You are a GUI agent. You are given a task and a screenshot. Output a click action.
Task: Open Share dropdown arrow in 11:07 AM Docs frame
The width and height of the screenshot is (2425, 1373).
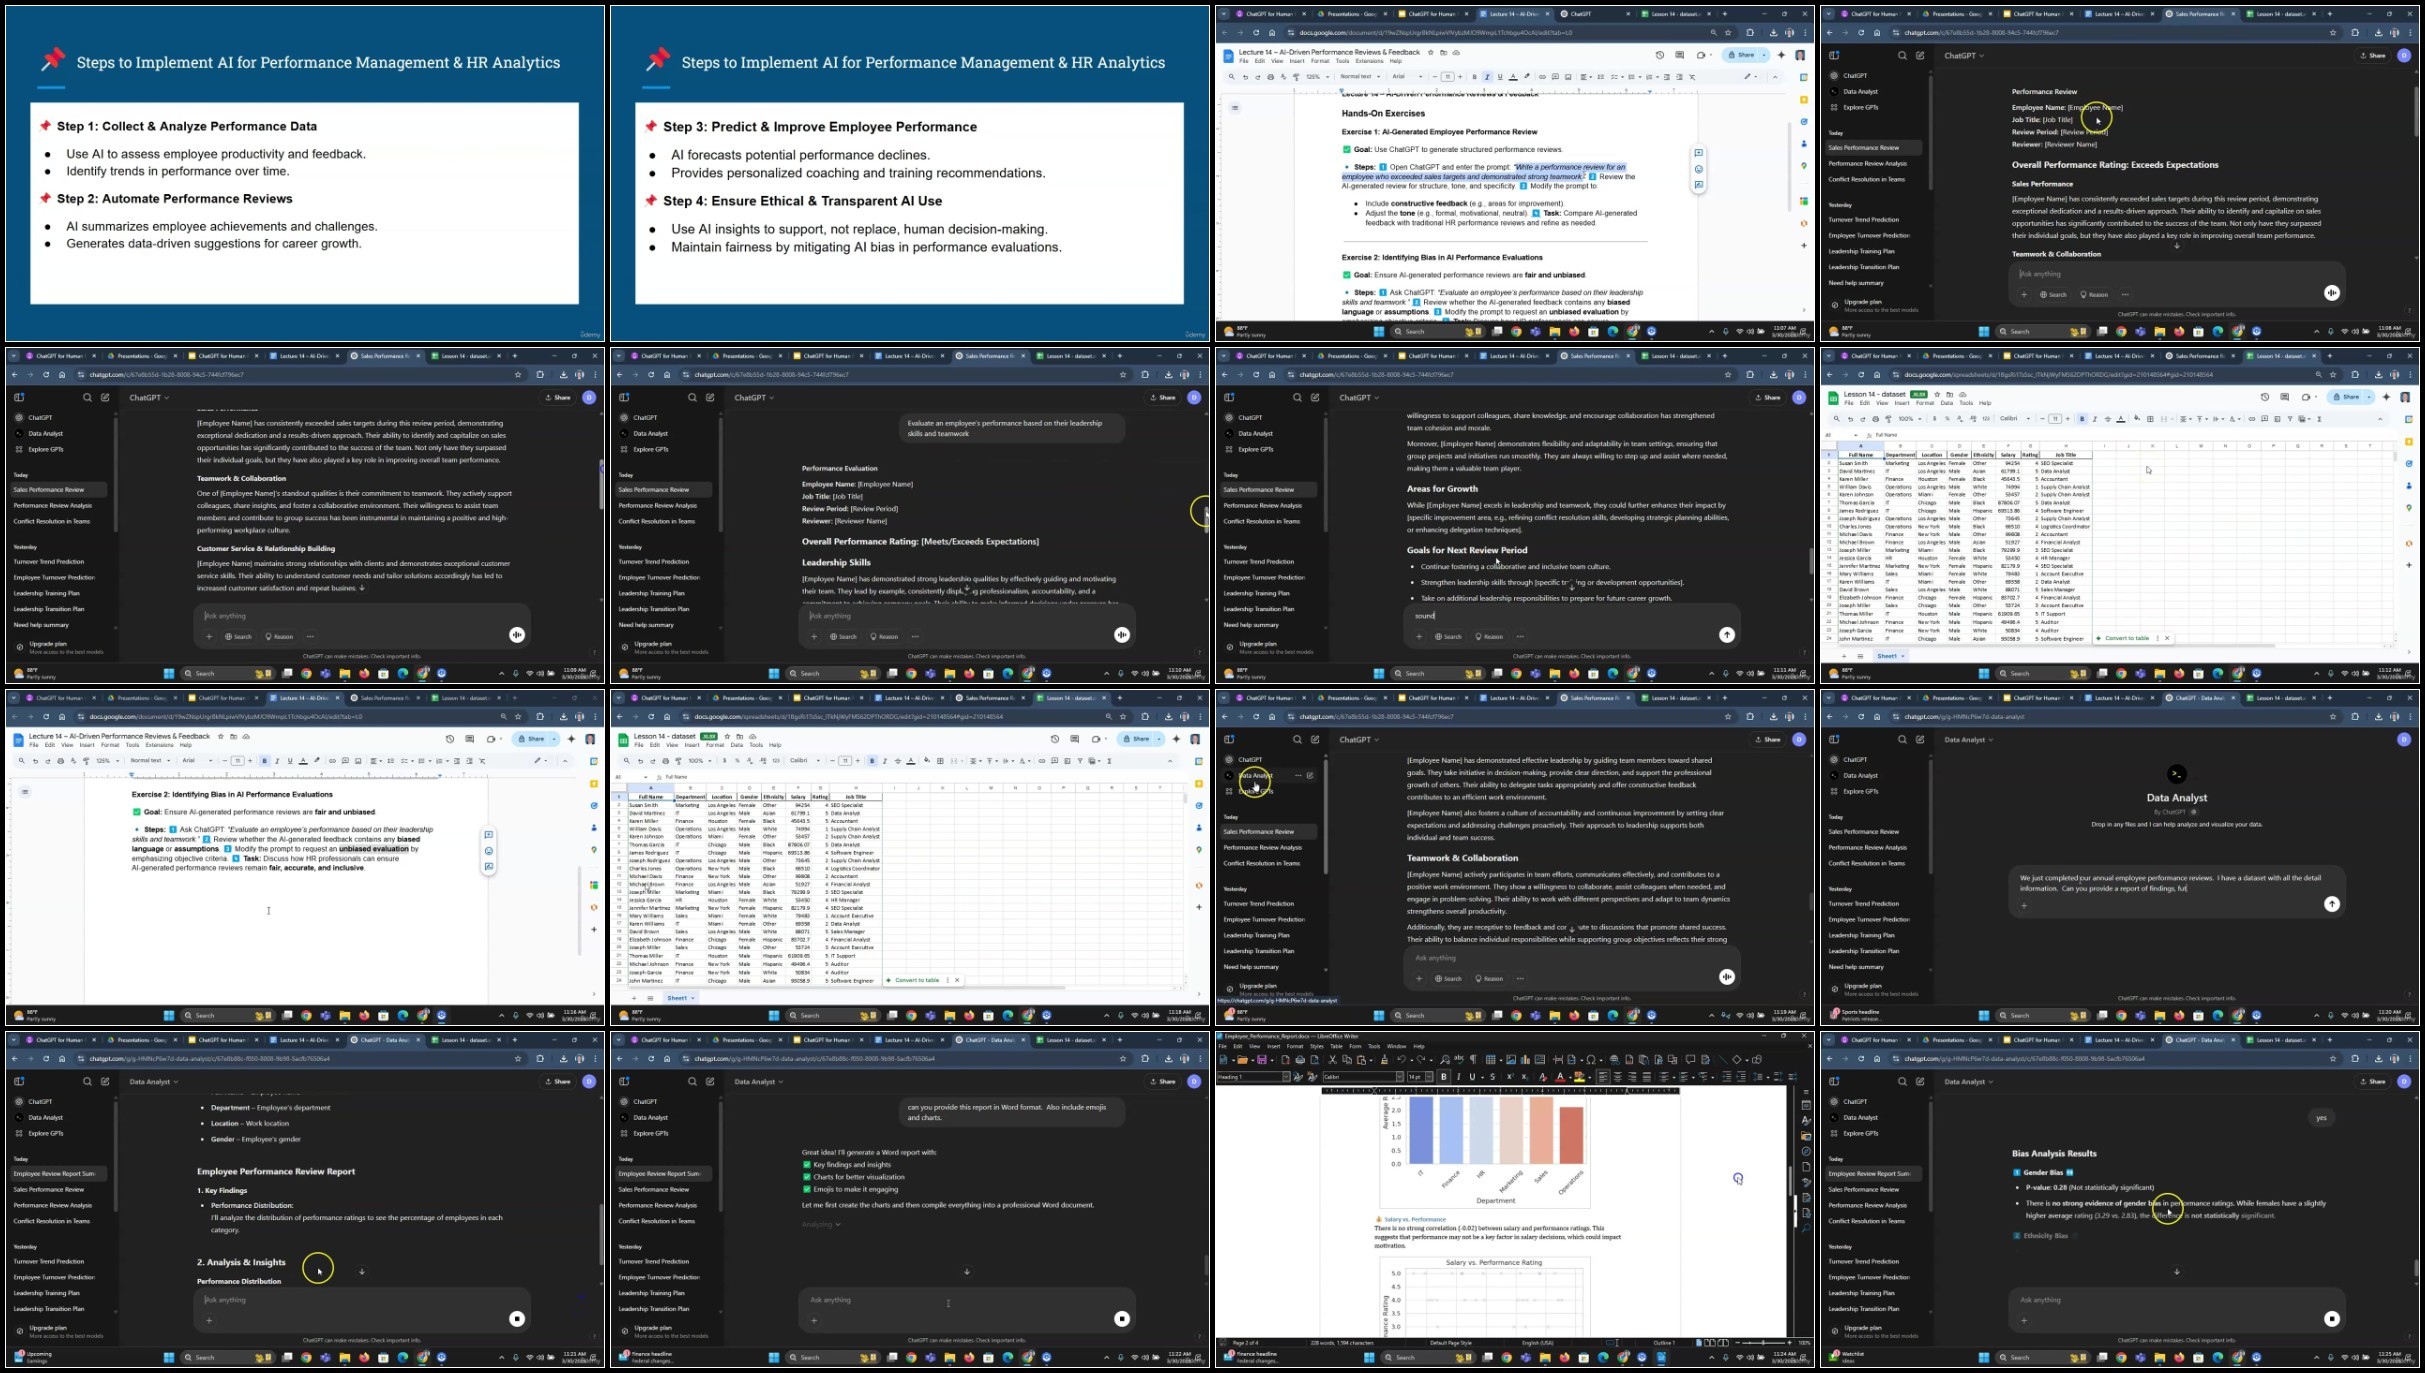(x=1764, y=55)
